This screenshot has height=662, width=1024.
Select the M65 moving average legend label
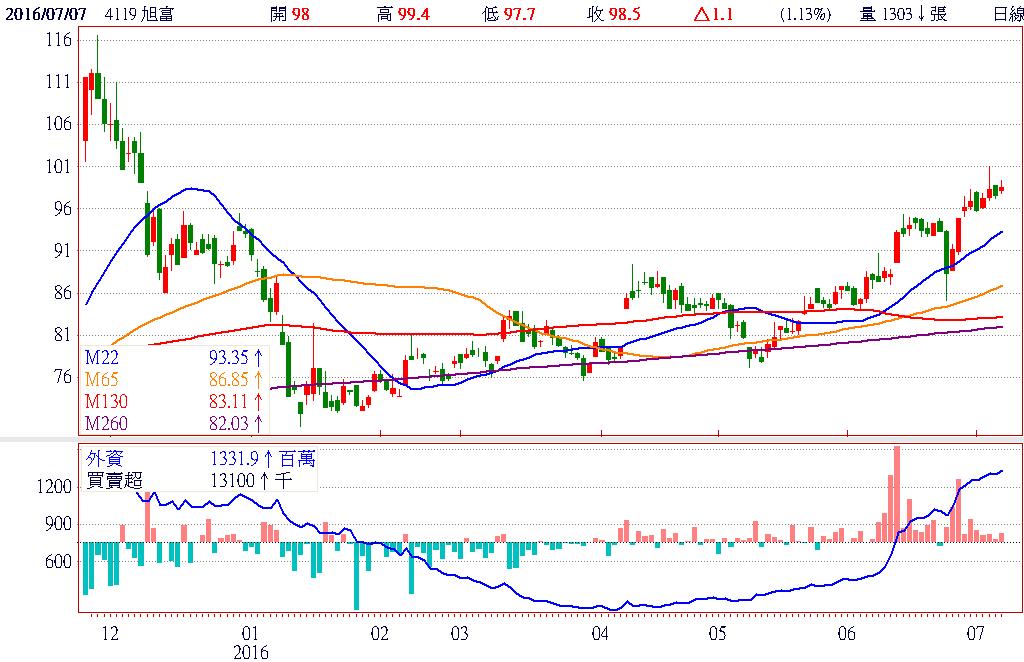pyautogui.click(x=102, y=380)
